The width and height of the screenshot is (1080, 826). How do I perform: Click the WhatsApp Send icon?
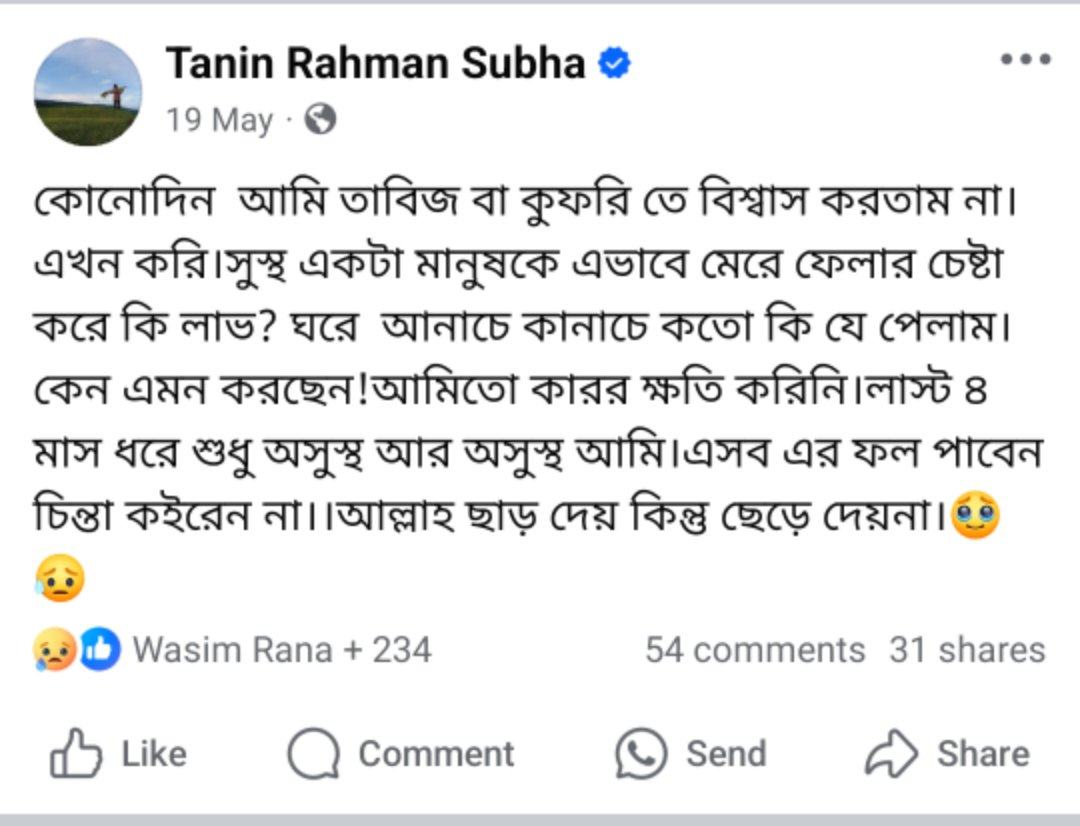coord(641,754)
